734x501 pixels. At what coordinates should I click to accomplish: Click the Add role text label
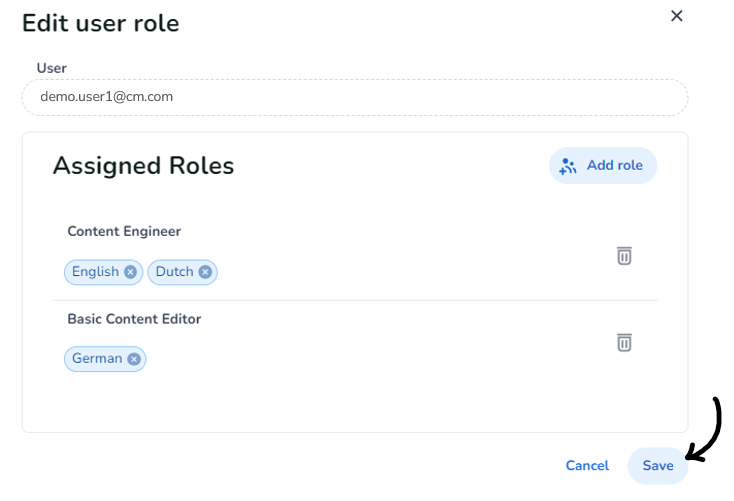[x=614, y=165]
